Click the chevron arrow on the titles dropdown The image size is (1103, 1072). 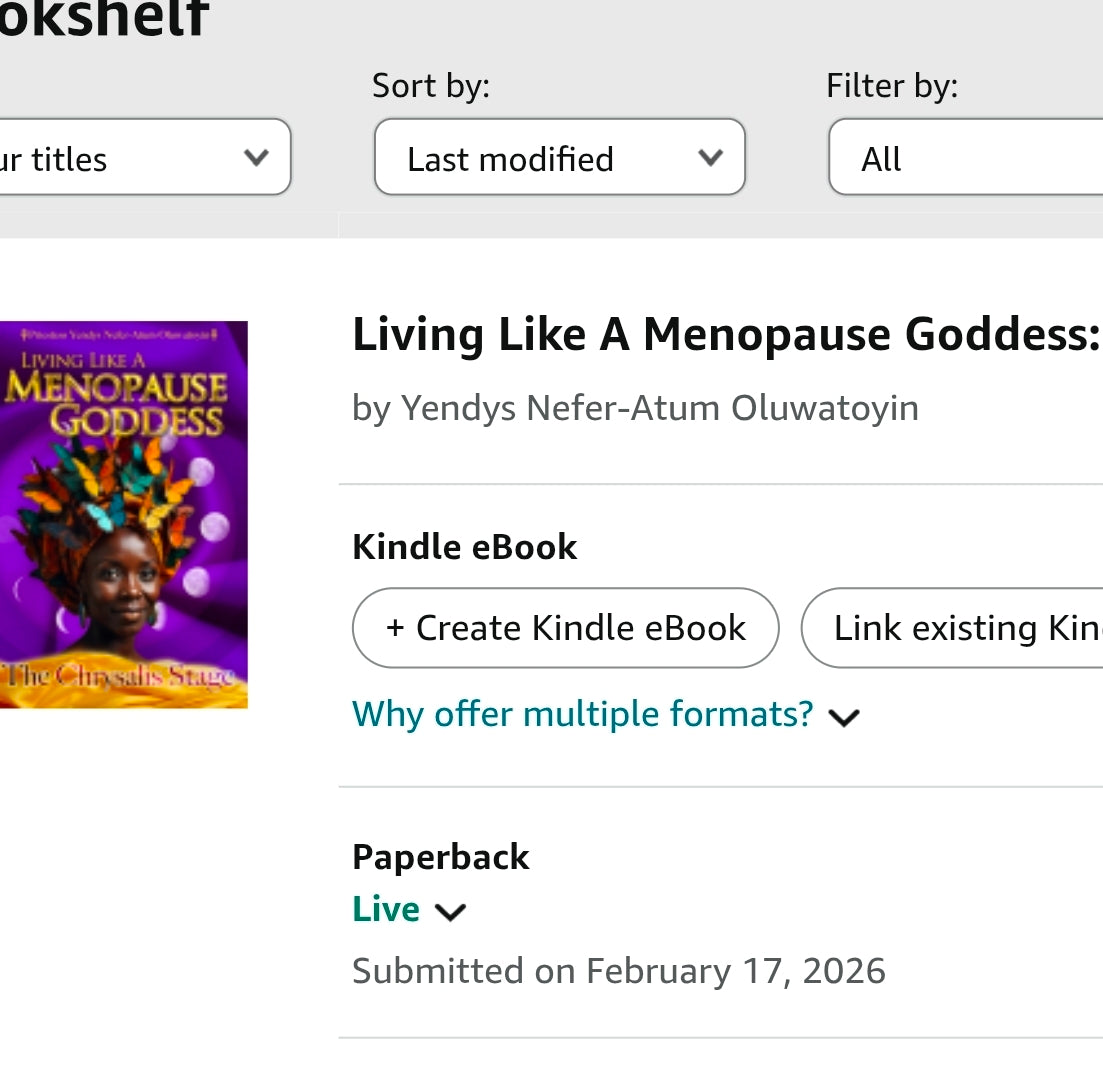tap(256, 158)
